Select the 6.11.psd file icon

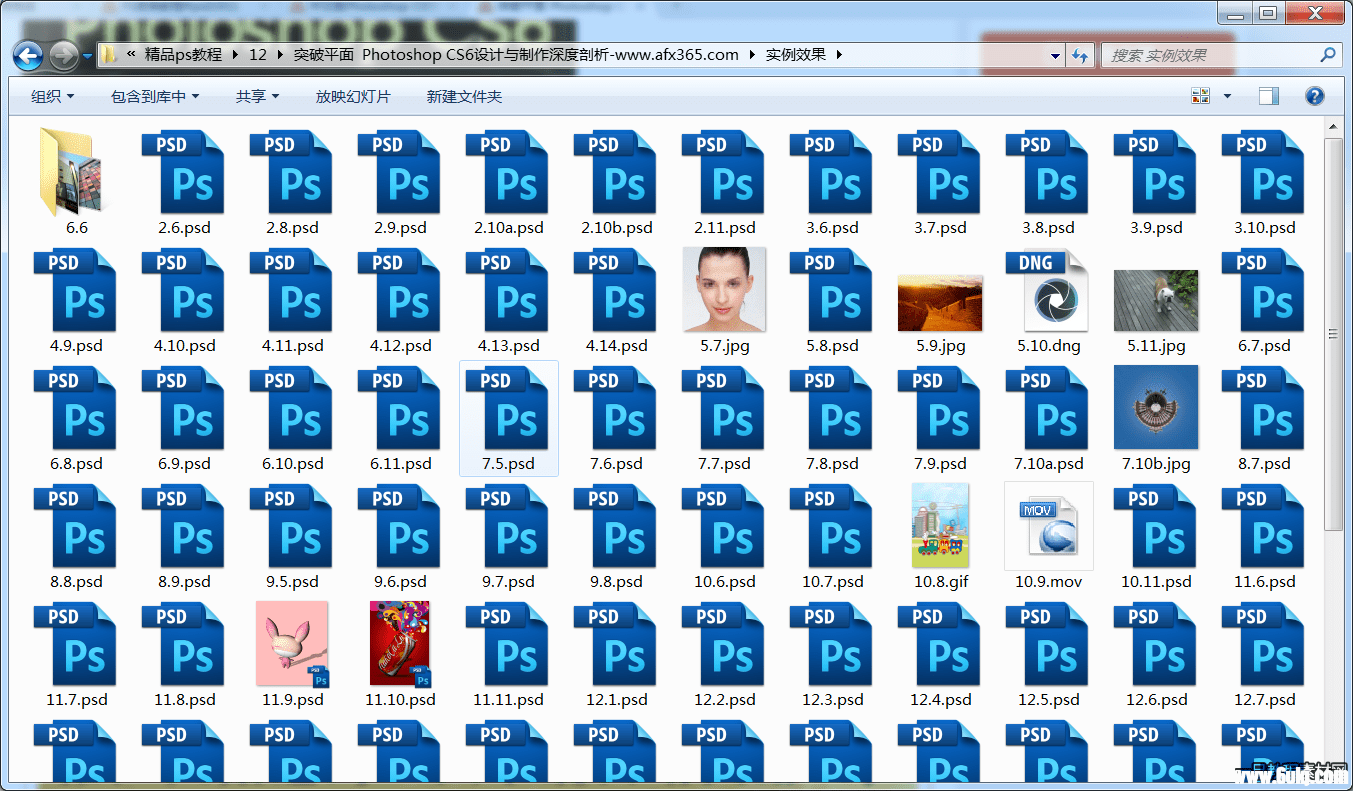[398, 408]
